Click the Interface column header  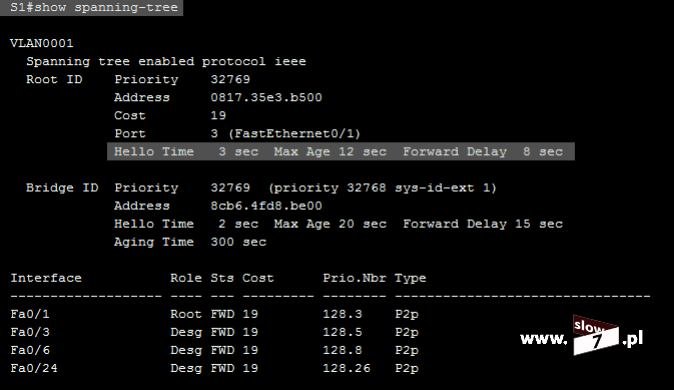tap(46, 278)
